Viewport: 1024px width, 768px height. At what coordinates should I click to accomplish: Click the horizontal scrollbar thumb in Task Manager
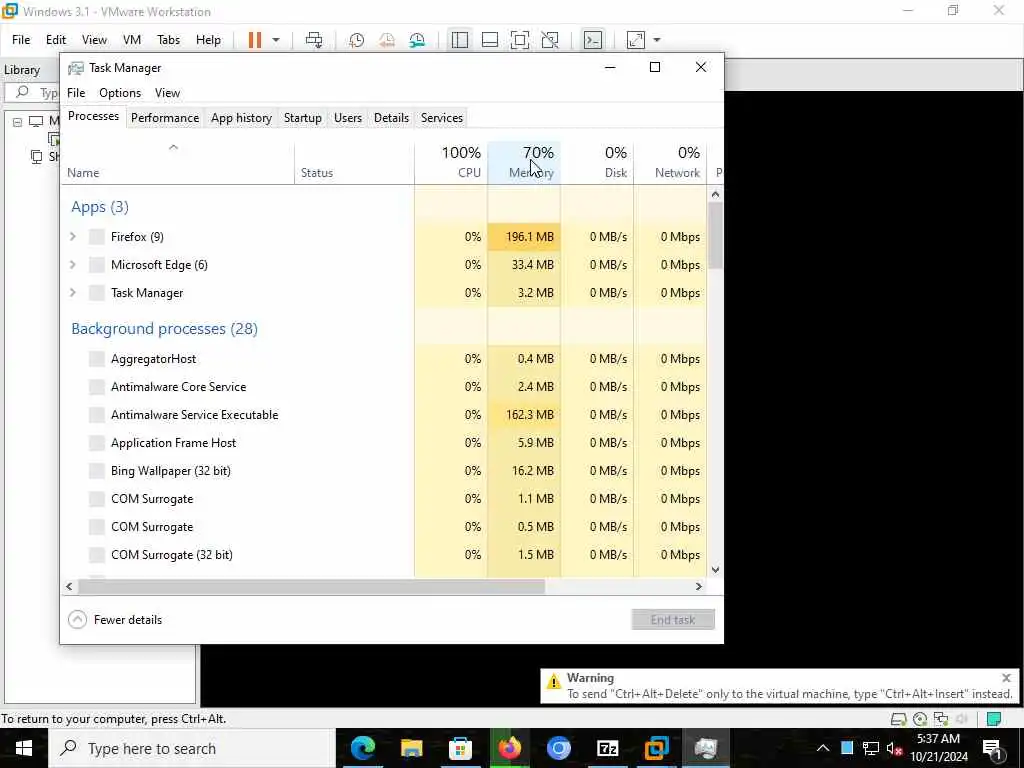coord(312,586)
